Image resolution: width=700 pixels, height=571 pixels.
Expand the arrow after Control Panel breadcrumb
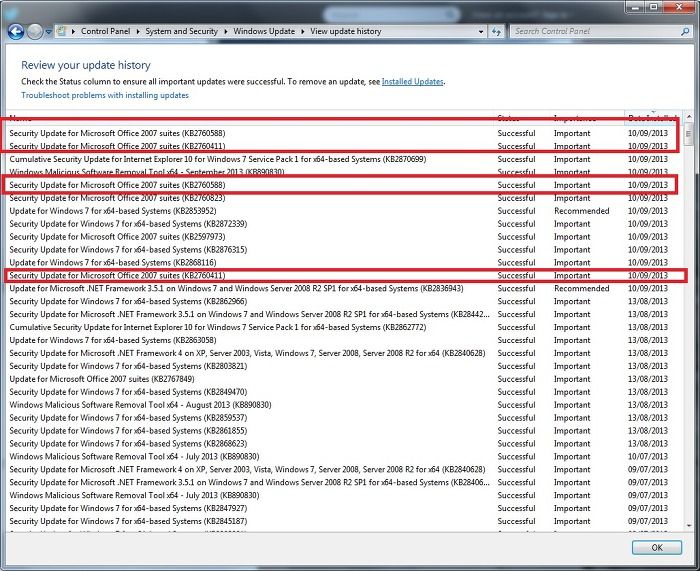point(138,31)
